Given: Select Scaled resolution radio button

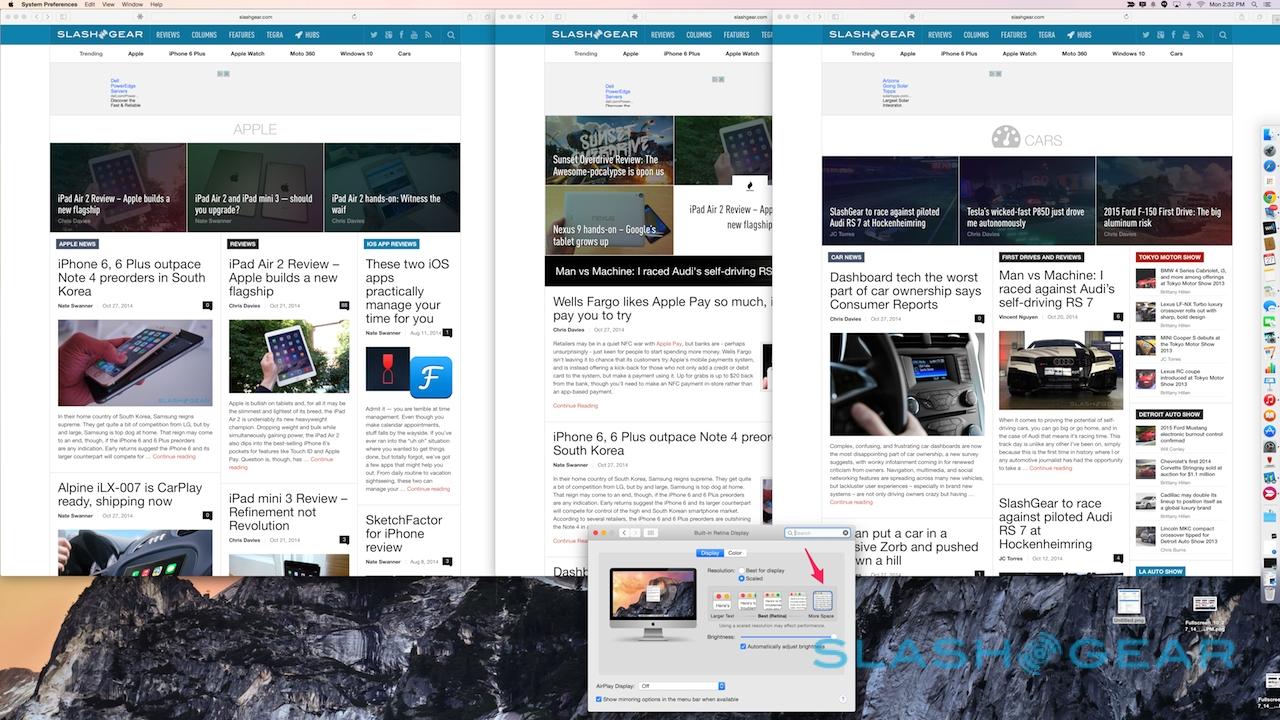Looking at the screenshot, I should [x=742, y=578].
